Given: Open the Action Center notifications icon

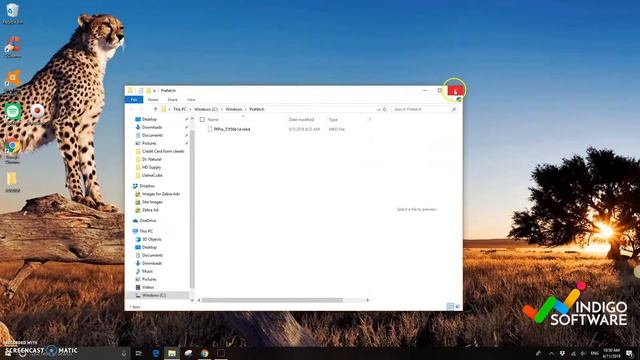Looking at the screenshot, I should 629,353.
